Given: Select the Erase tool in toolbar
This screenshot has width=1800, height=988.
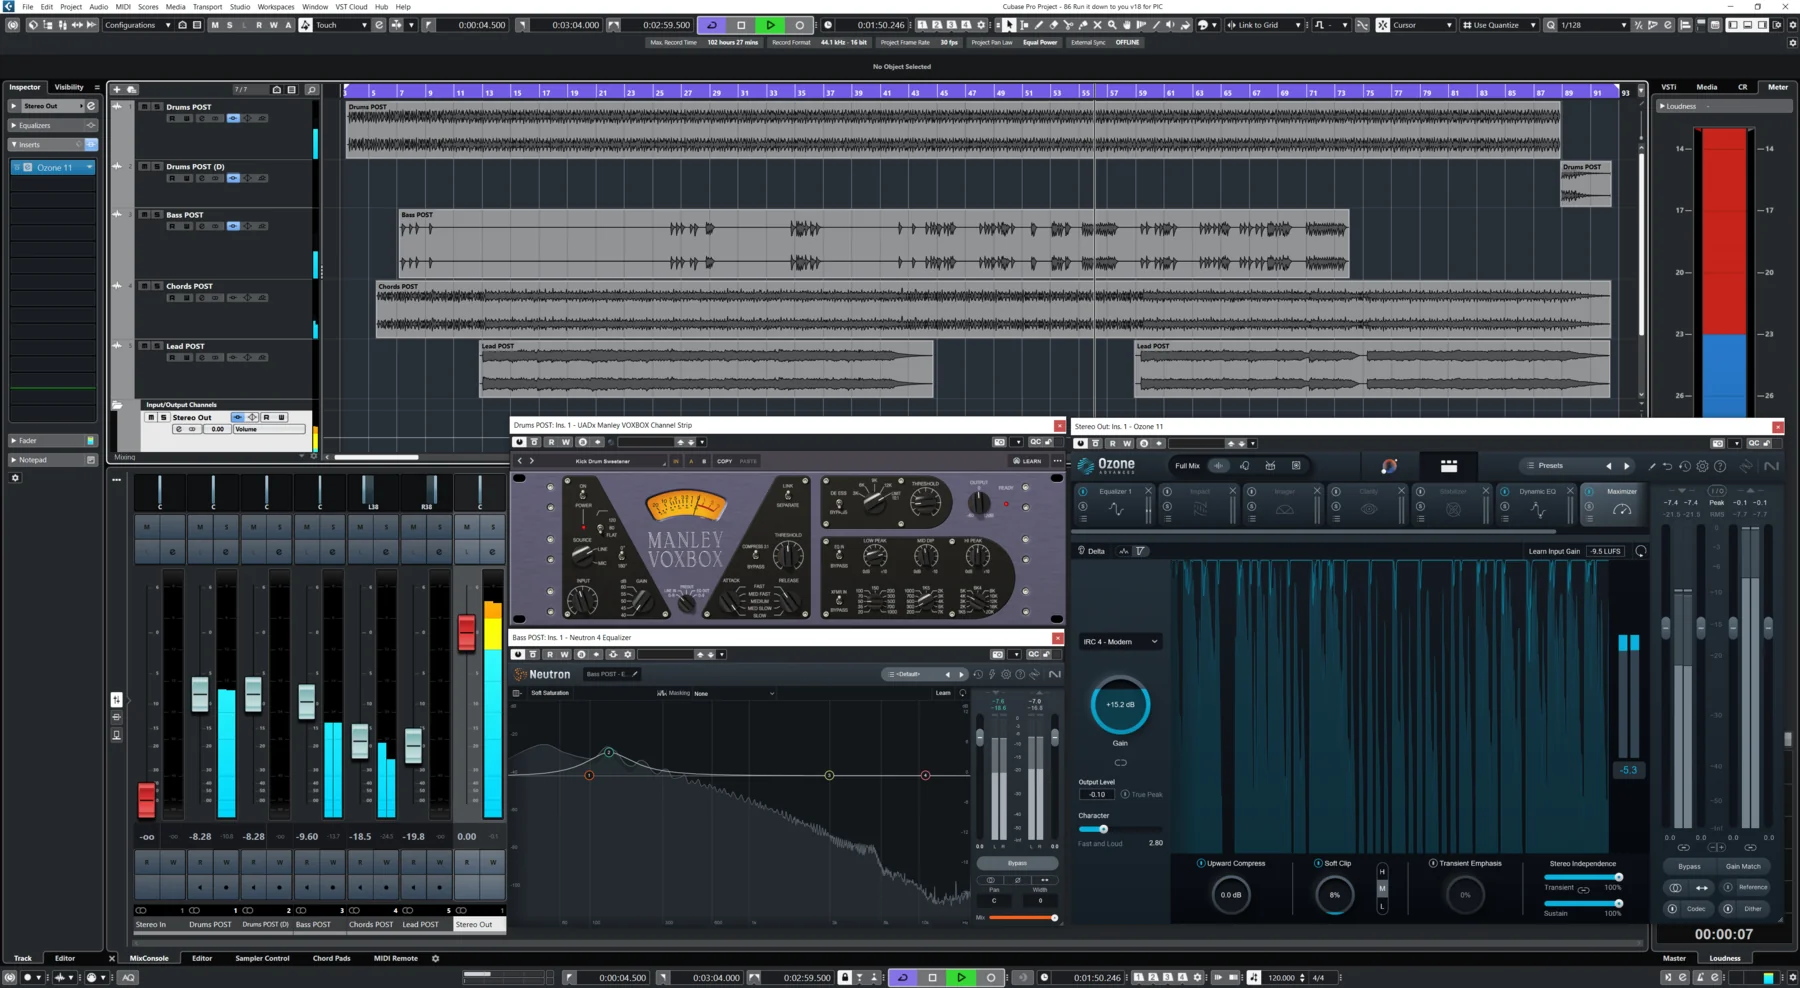Looking at the screenshot, I should [1053, 25].
